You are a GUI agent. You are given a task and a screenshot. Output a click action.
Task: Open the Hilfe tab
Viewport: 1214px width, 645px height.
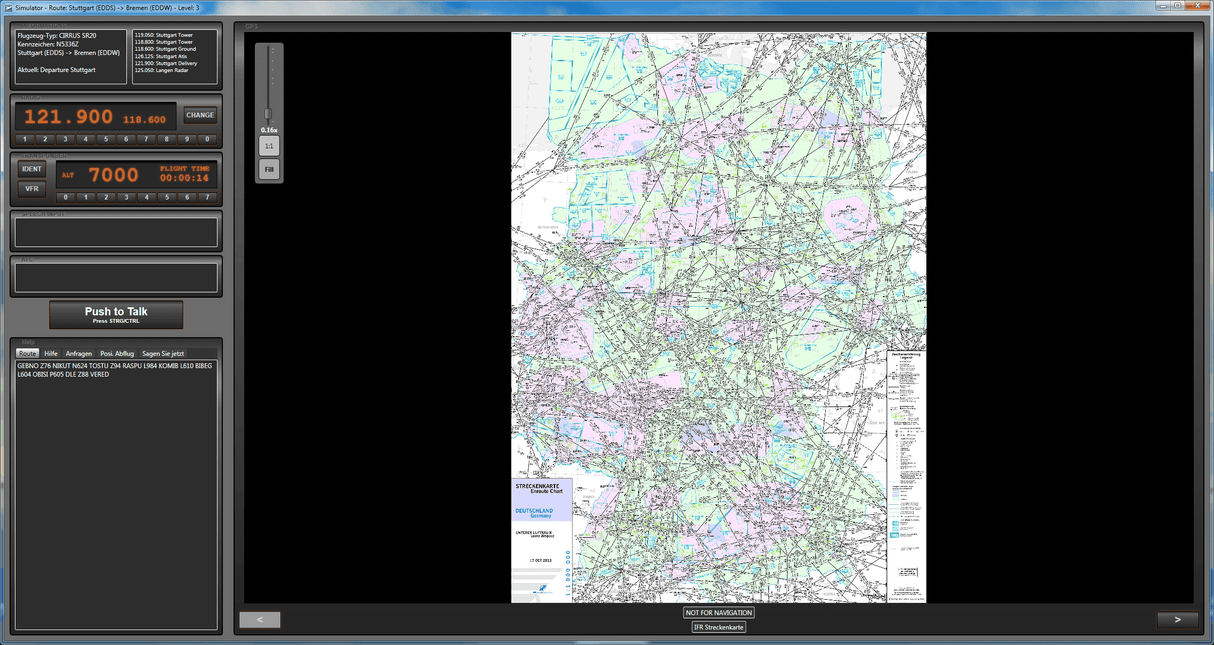click(x=51, y=354)
